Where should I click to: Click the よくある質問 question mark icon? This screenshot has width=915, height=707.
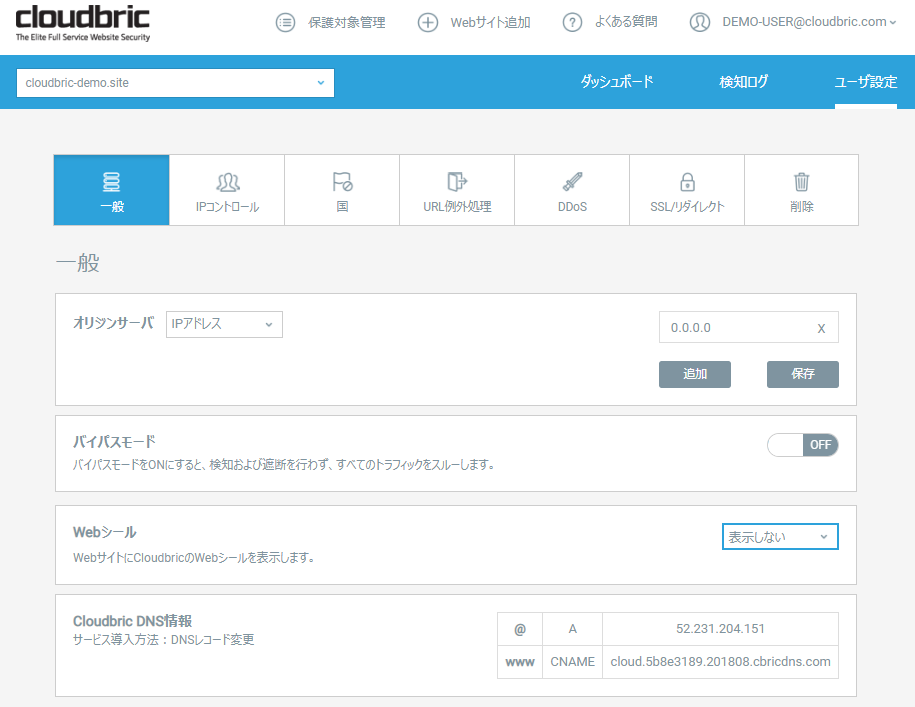pyautogui.click(x=572, y=23)
